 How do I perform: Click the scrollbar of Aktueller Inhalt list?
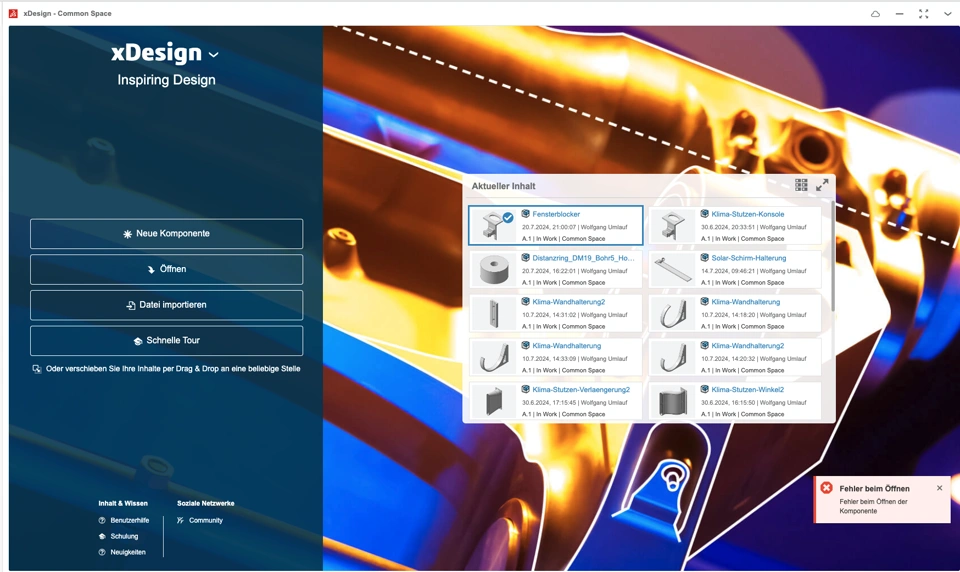tap(833, 257)
